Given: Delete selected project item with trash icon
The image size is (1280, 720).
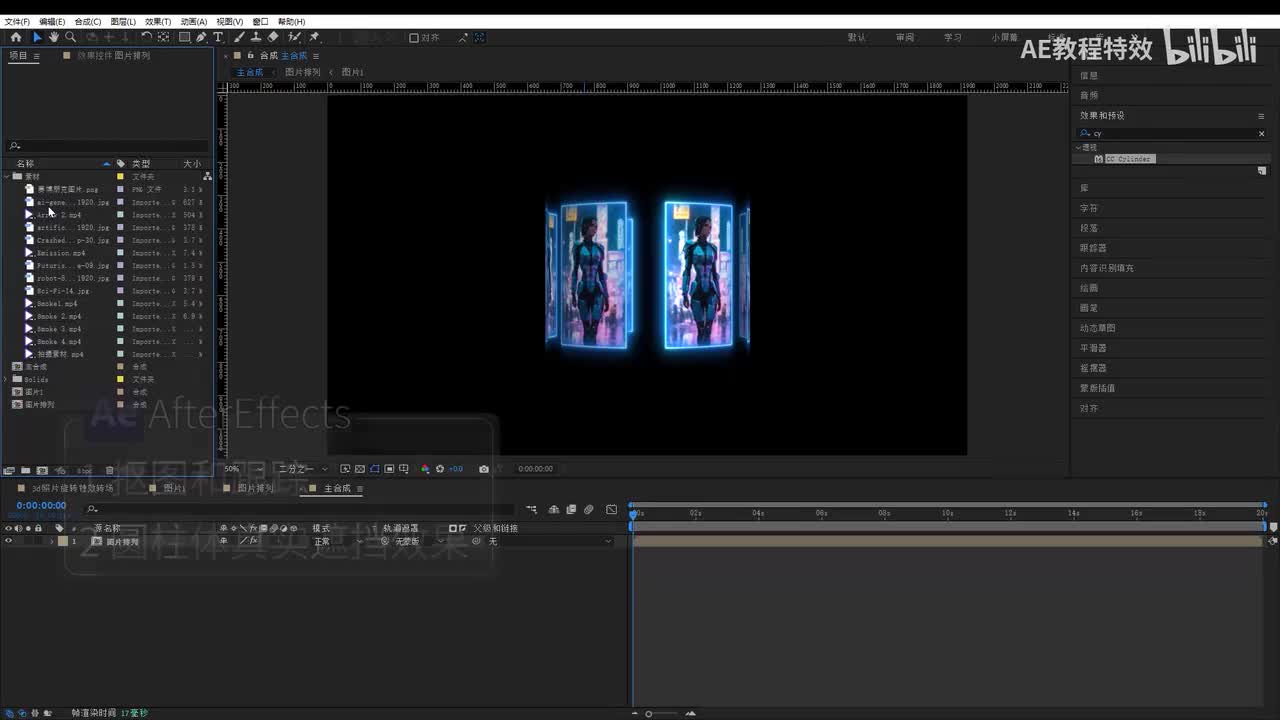Looking at the screenshot, I should [x=110, y=470].
